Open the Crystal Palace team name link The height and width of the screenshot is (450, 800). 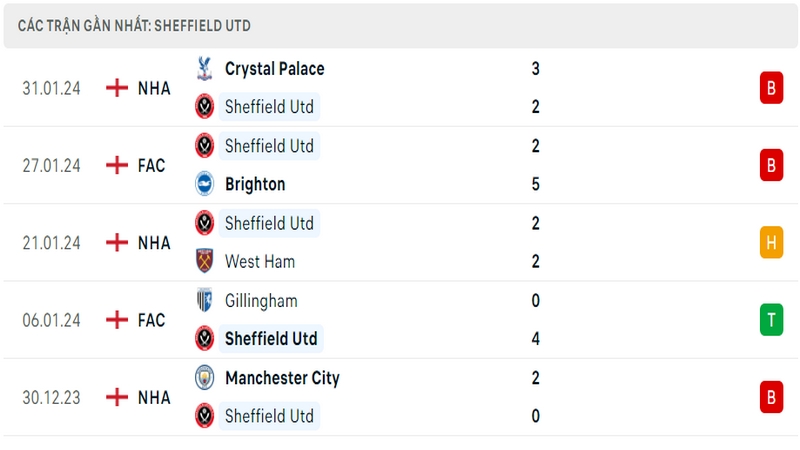tap(274, 69)
